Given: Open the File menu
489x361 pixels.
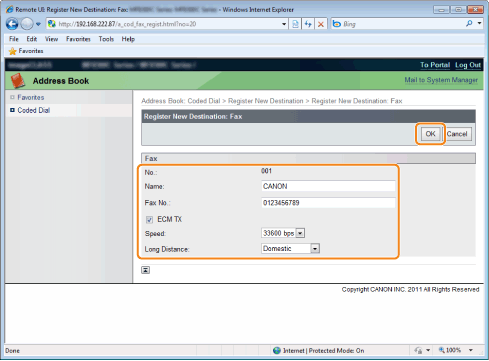Looking at the screenshot, I should tap(14, 39).
